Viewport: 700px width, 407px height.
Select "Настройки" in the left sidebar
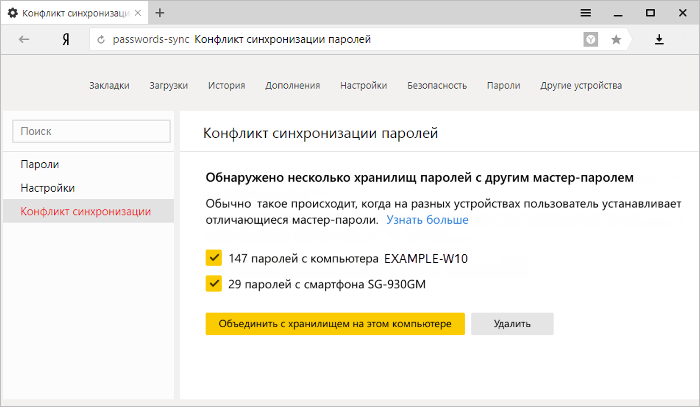(47, 188)
